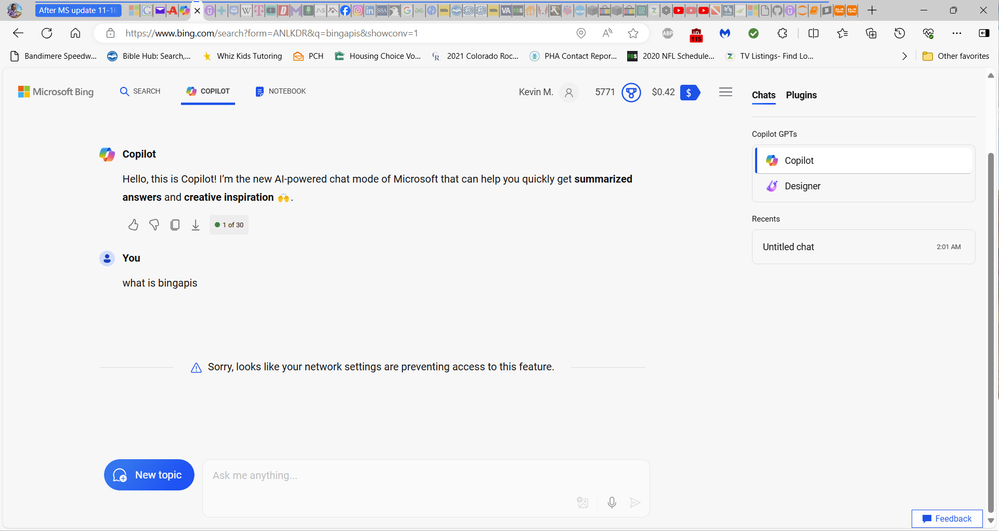Open the Microsoft Rewards medal icon
The width and height of the screenshot is (999, 531).
point(631,92)
